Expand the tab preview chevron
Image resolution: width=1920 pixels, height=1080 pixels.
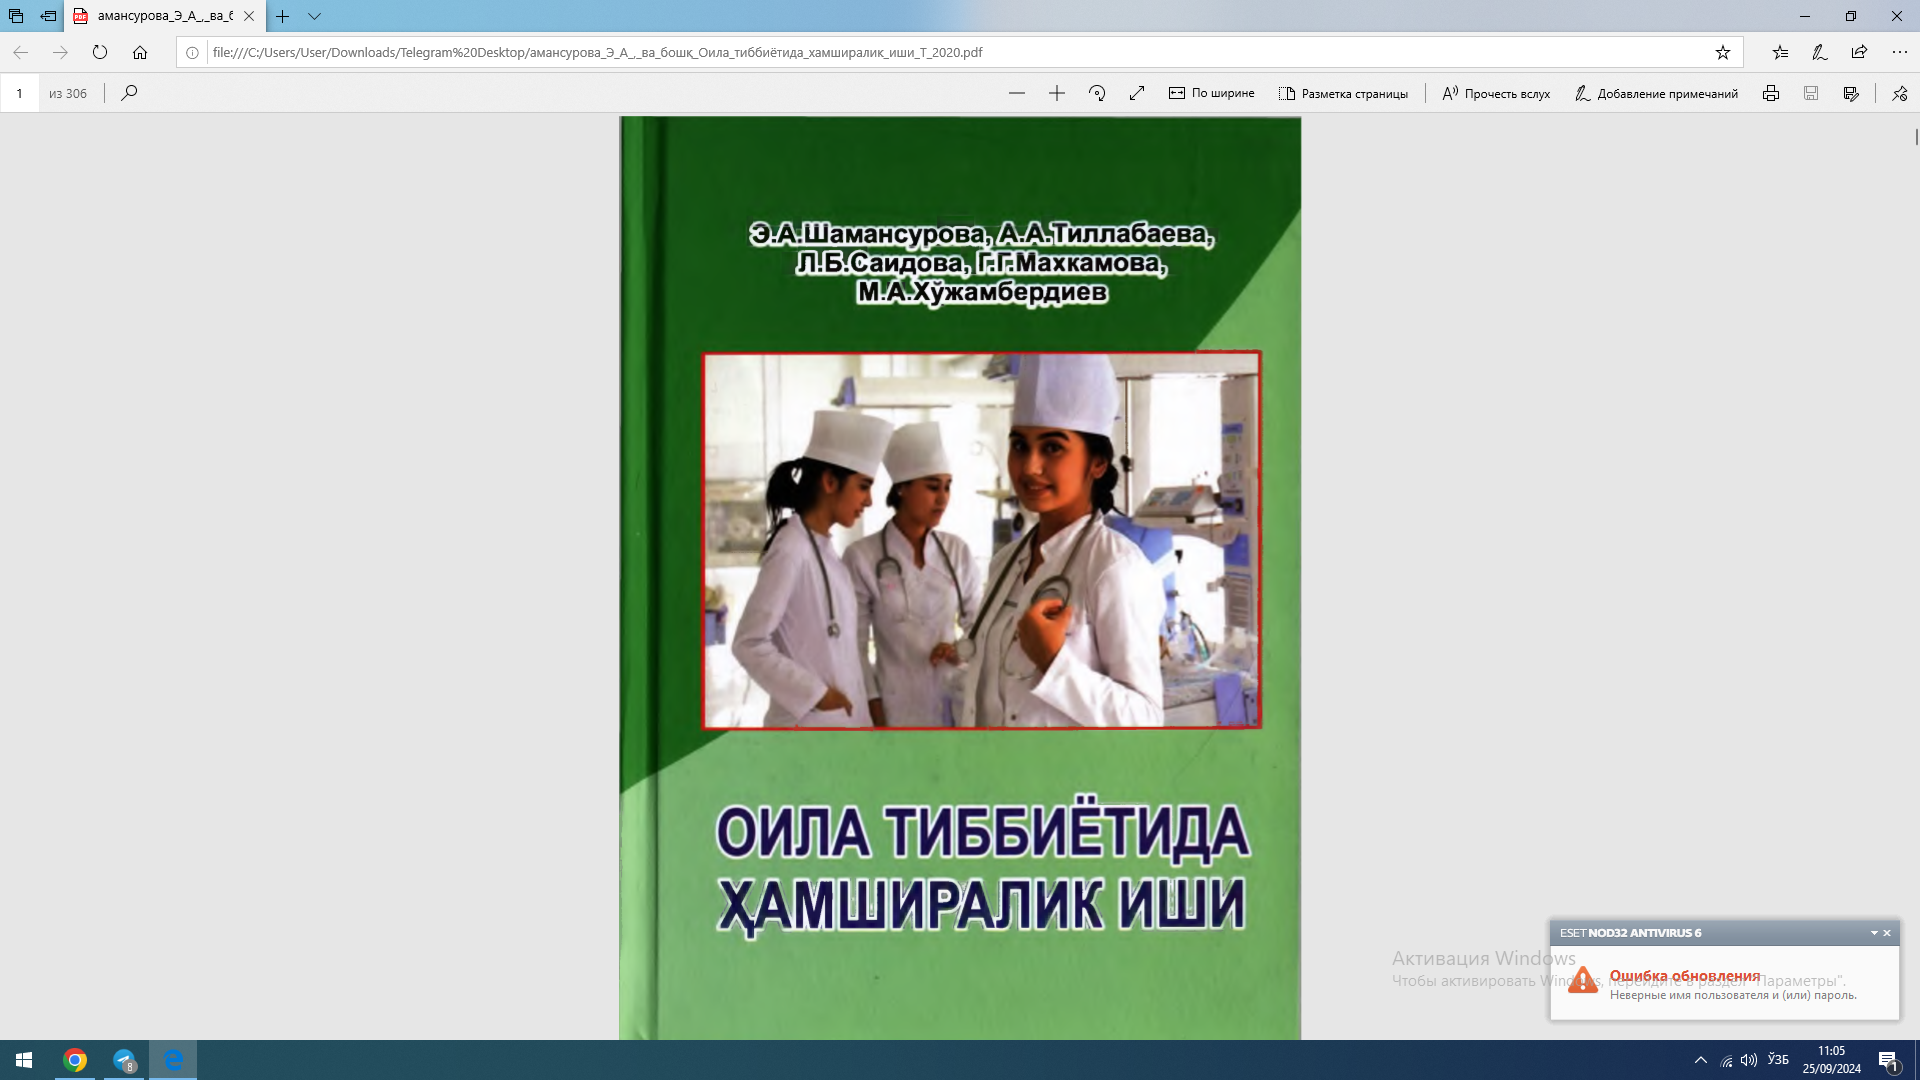[x=314, y=16]
